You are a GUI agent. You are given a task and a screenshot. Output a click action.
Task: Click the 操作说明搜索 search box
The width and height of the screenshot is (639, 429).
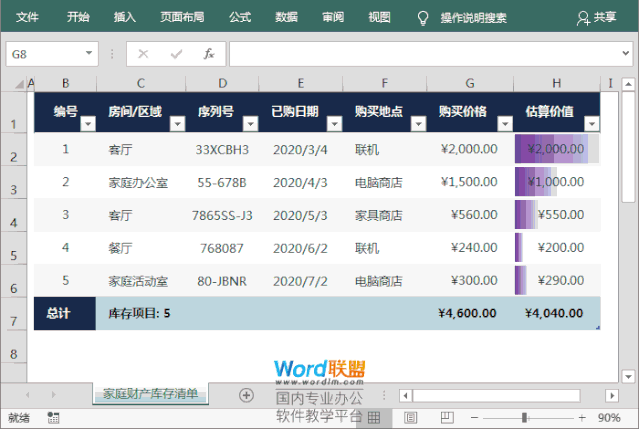coord(474,18)
